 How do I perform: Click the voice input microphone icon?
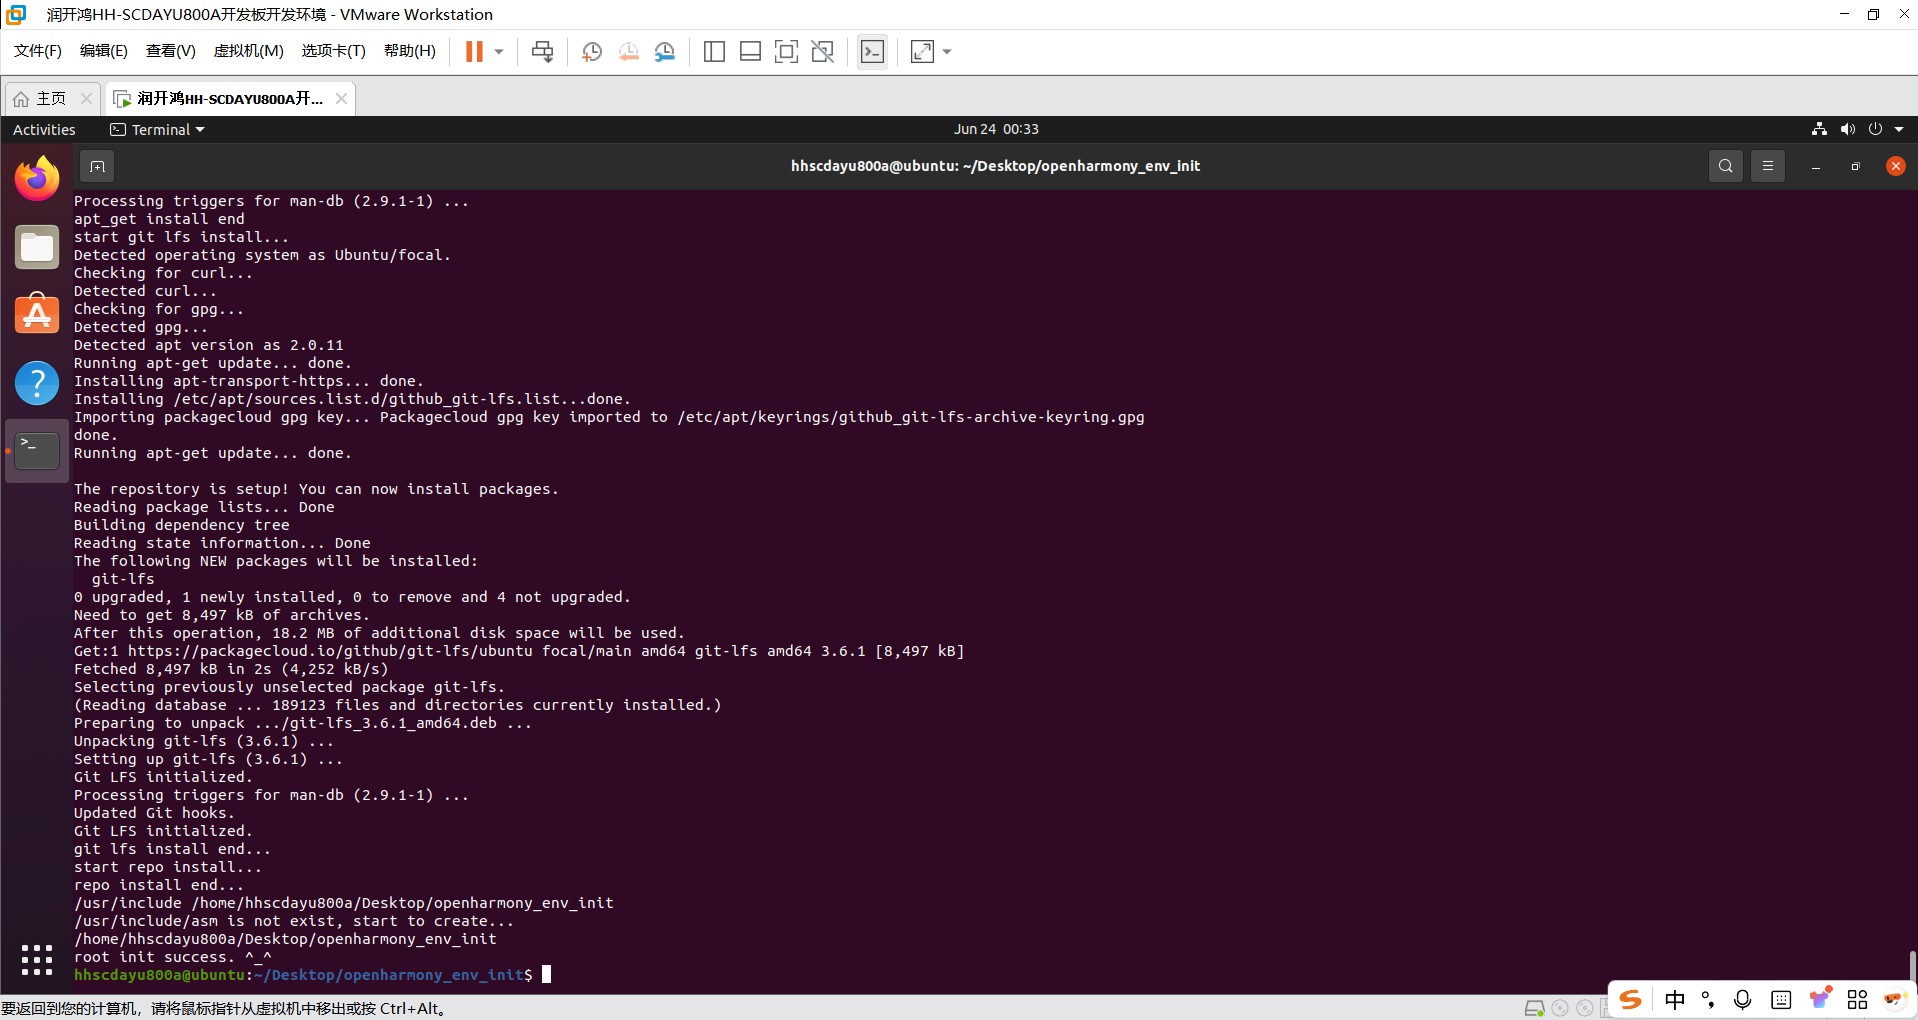tap(1743, 999)
